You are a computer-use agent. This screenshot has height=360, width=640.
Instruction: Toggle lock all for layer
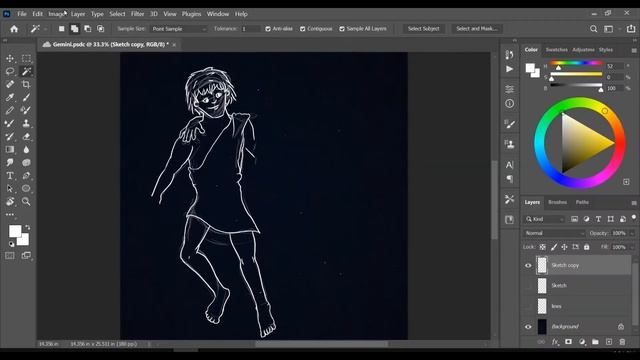point(587,247)
